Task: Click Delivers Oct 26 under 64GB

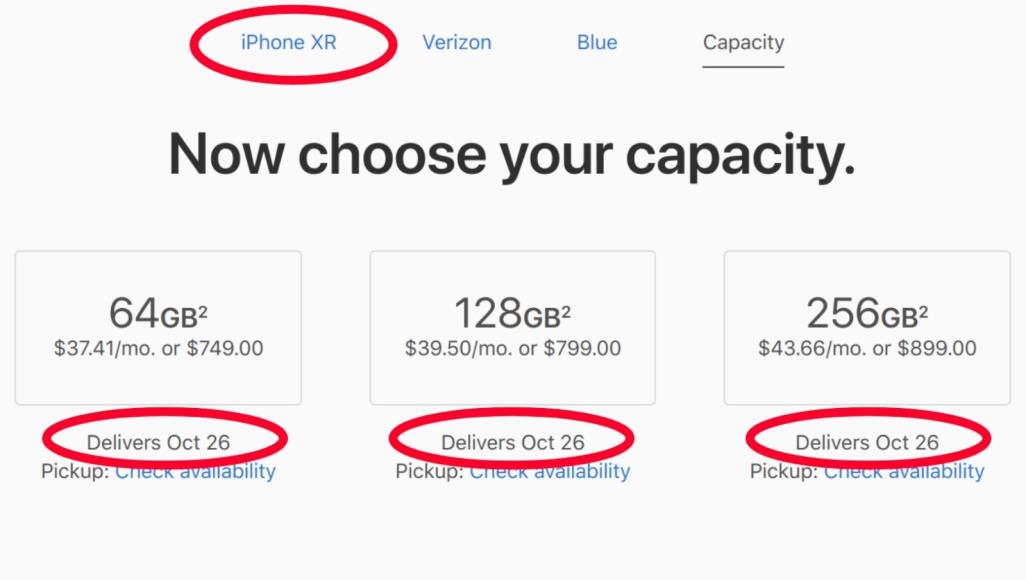Action: [x=158, y=442]
